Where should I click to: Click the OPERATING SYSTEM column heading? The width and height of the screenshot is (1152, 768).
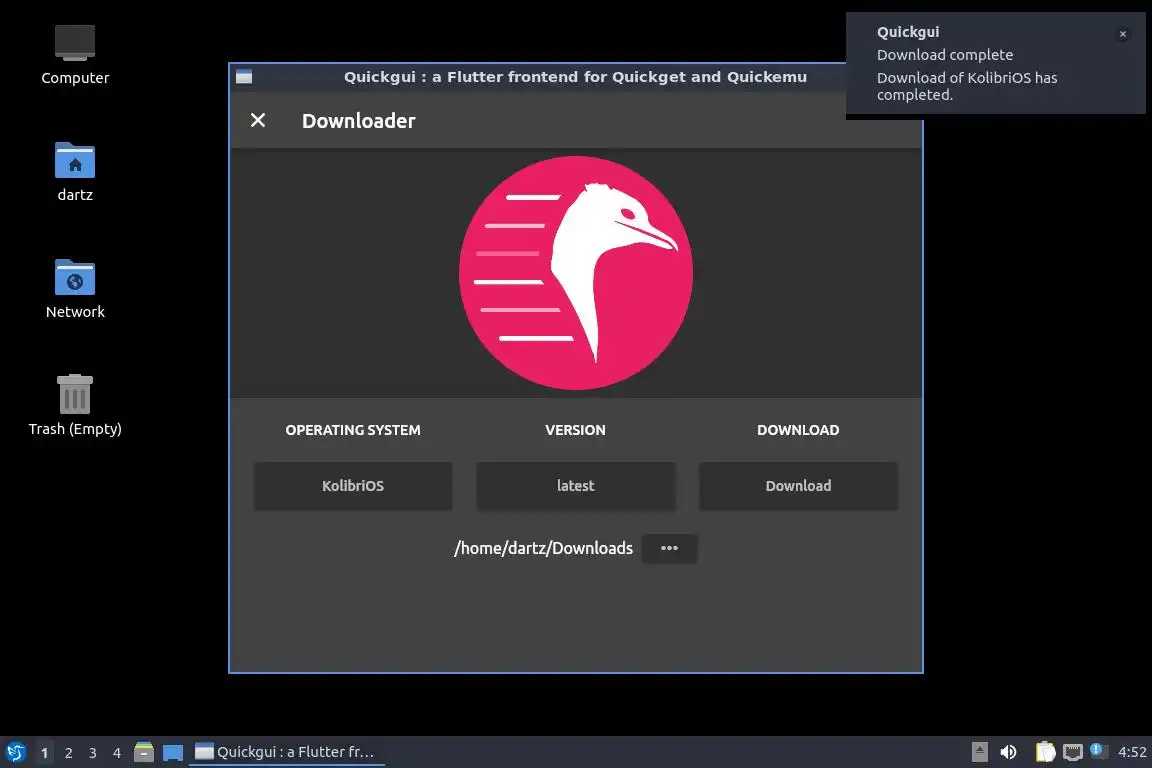point(353,430)
